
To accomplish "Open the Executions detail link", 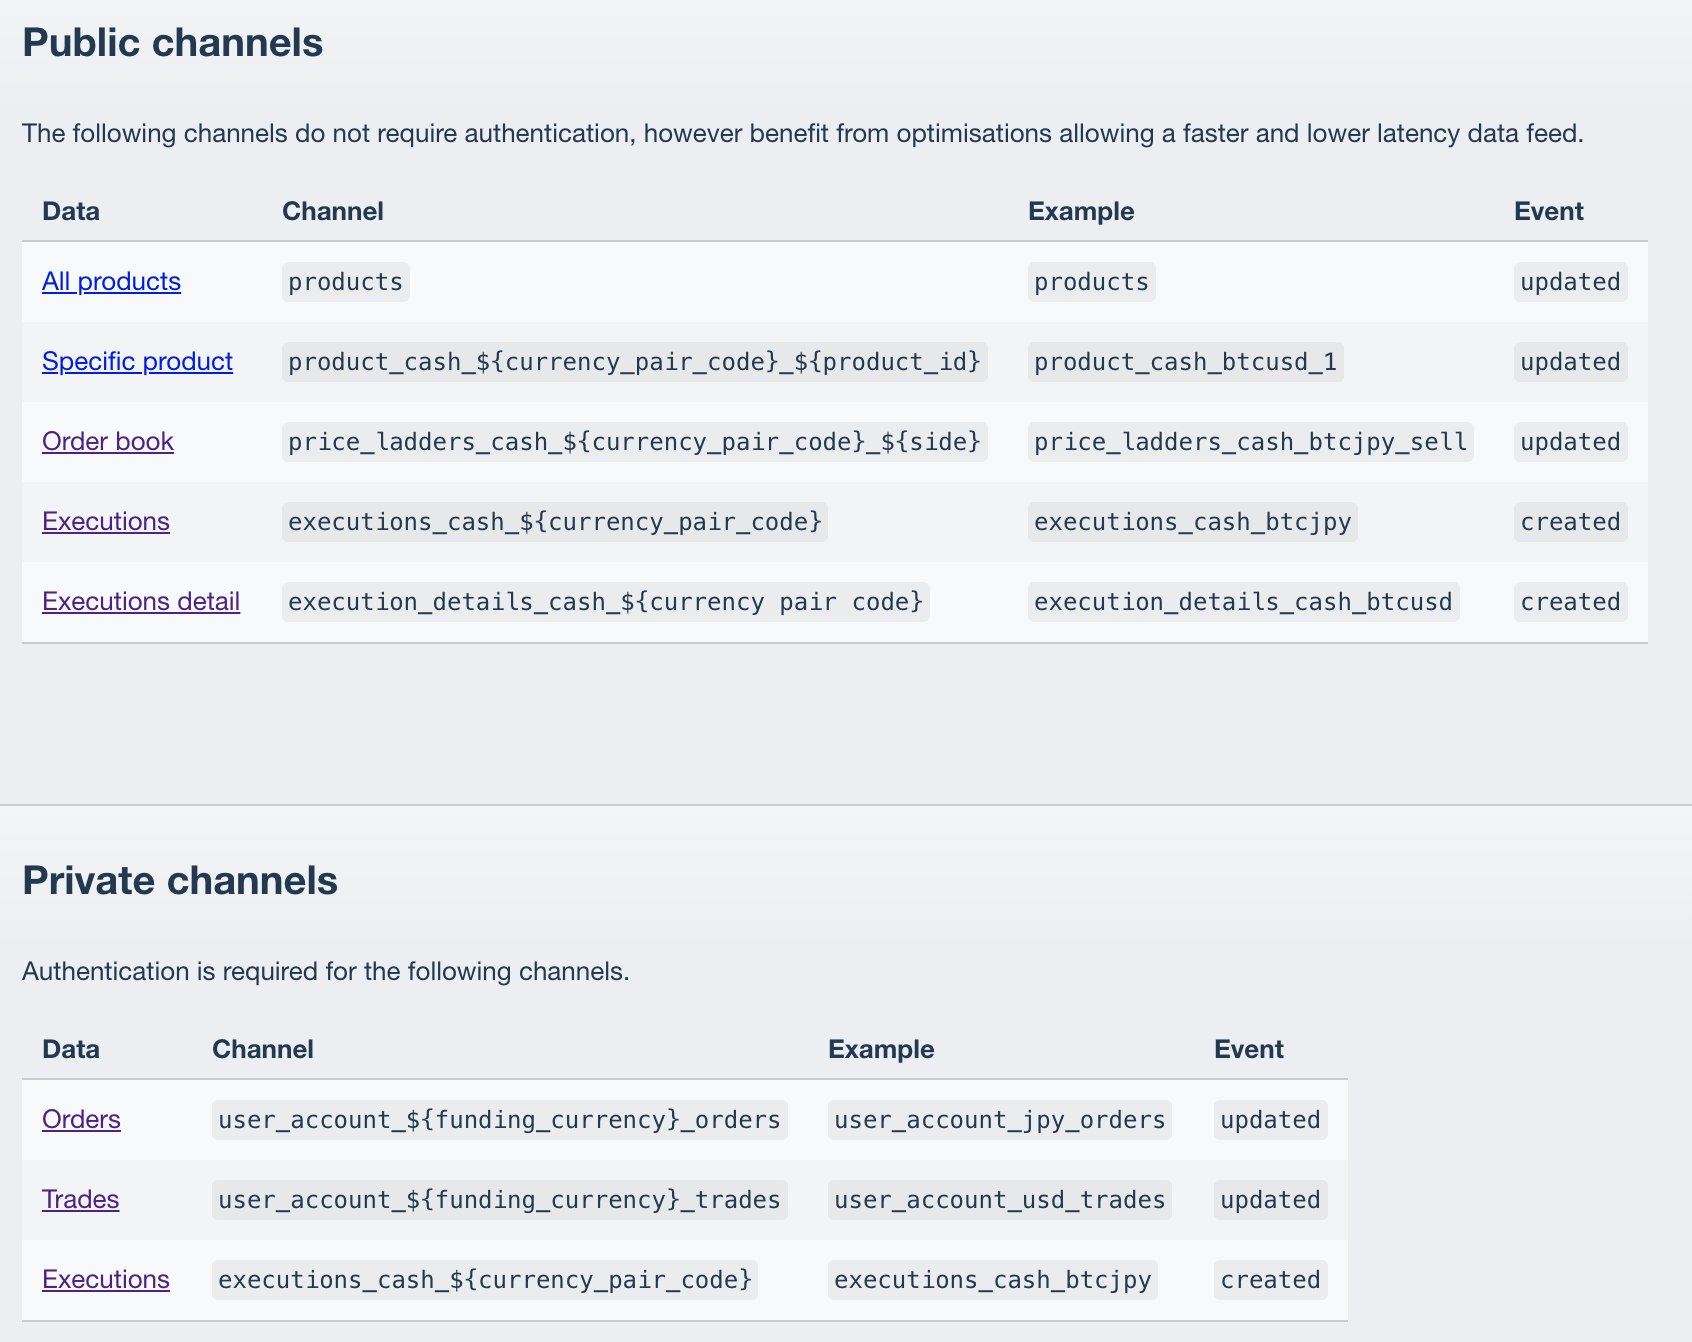I will (x=141, y=601).
